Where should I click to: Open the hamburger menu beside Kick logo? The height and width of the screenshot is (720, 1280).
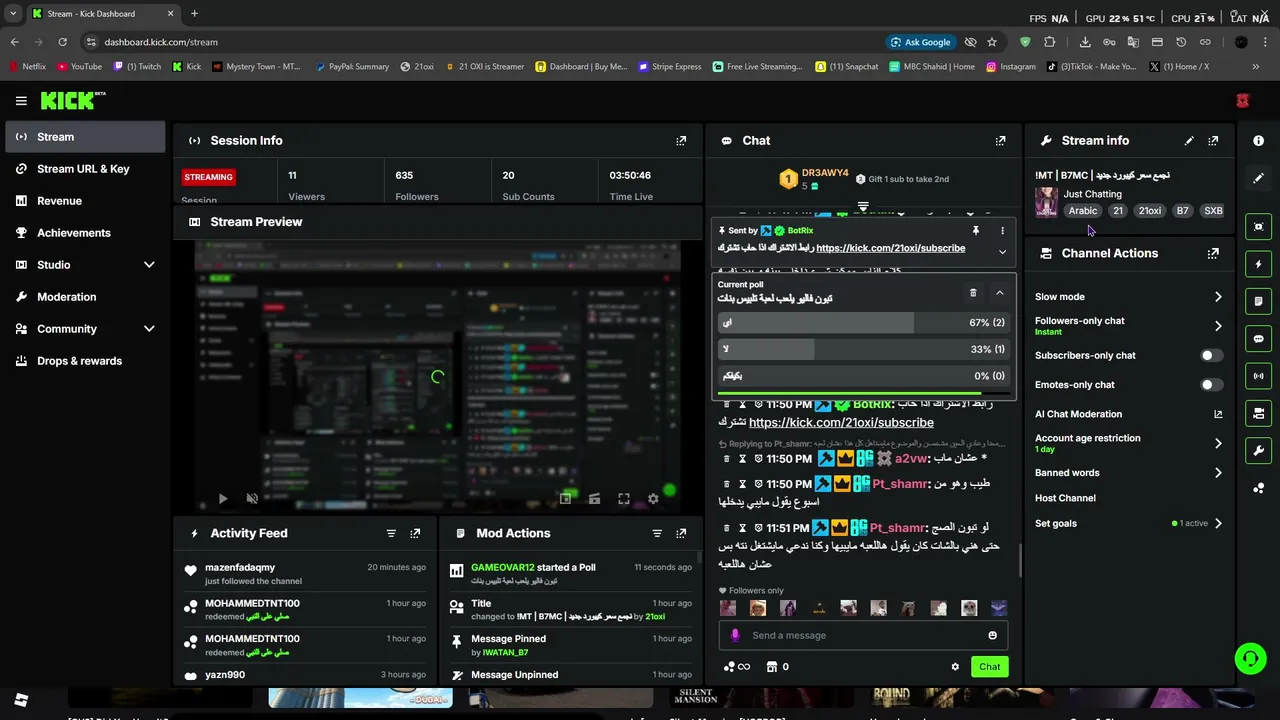coord(21,100)
